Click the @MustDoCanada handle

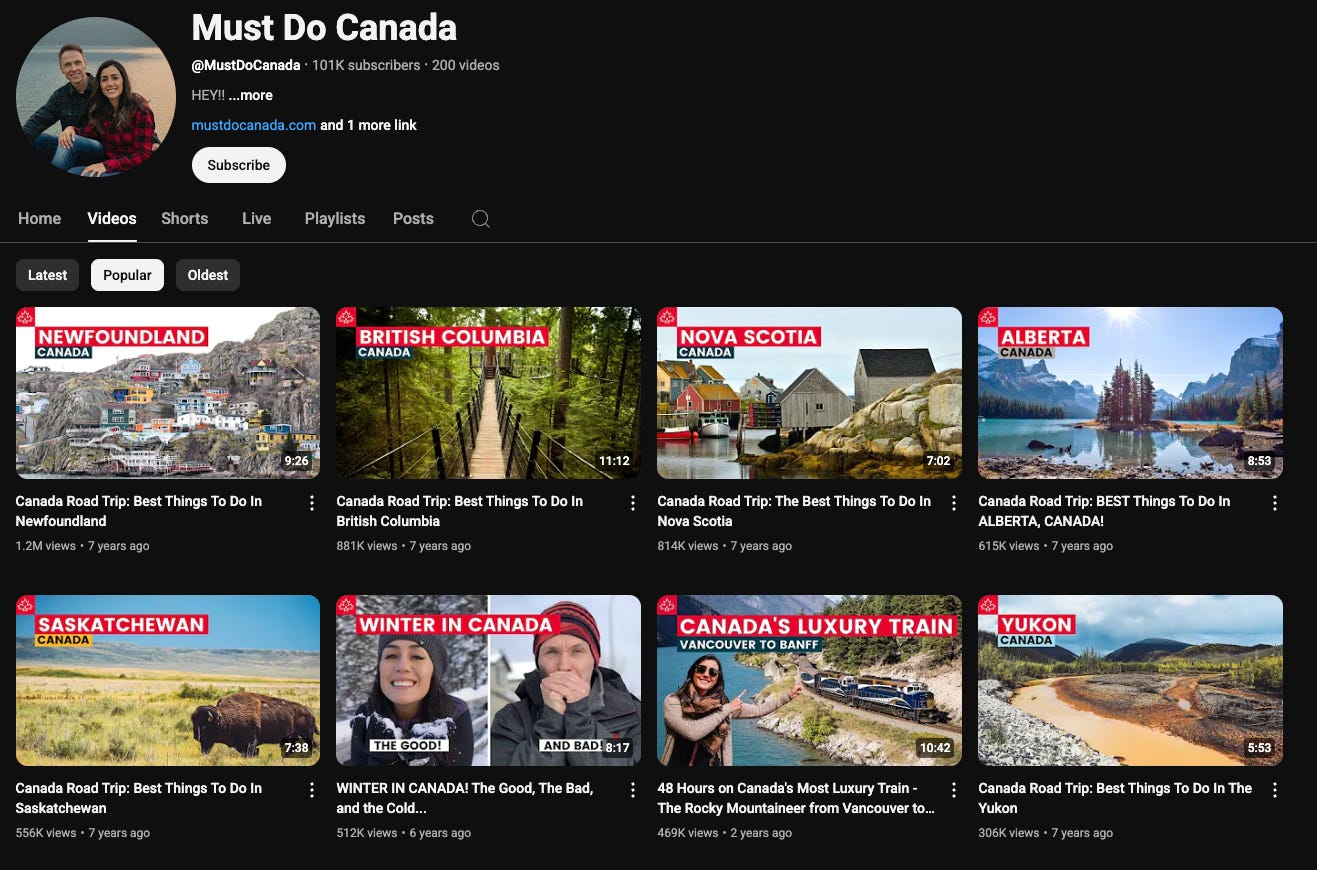pyautogui.click(x=246, y=65)
